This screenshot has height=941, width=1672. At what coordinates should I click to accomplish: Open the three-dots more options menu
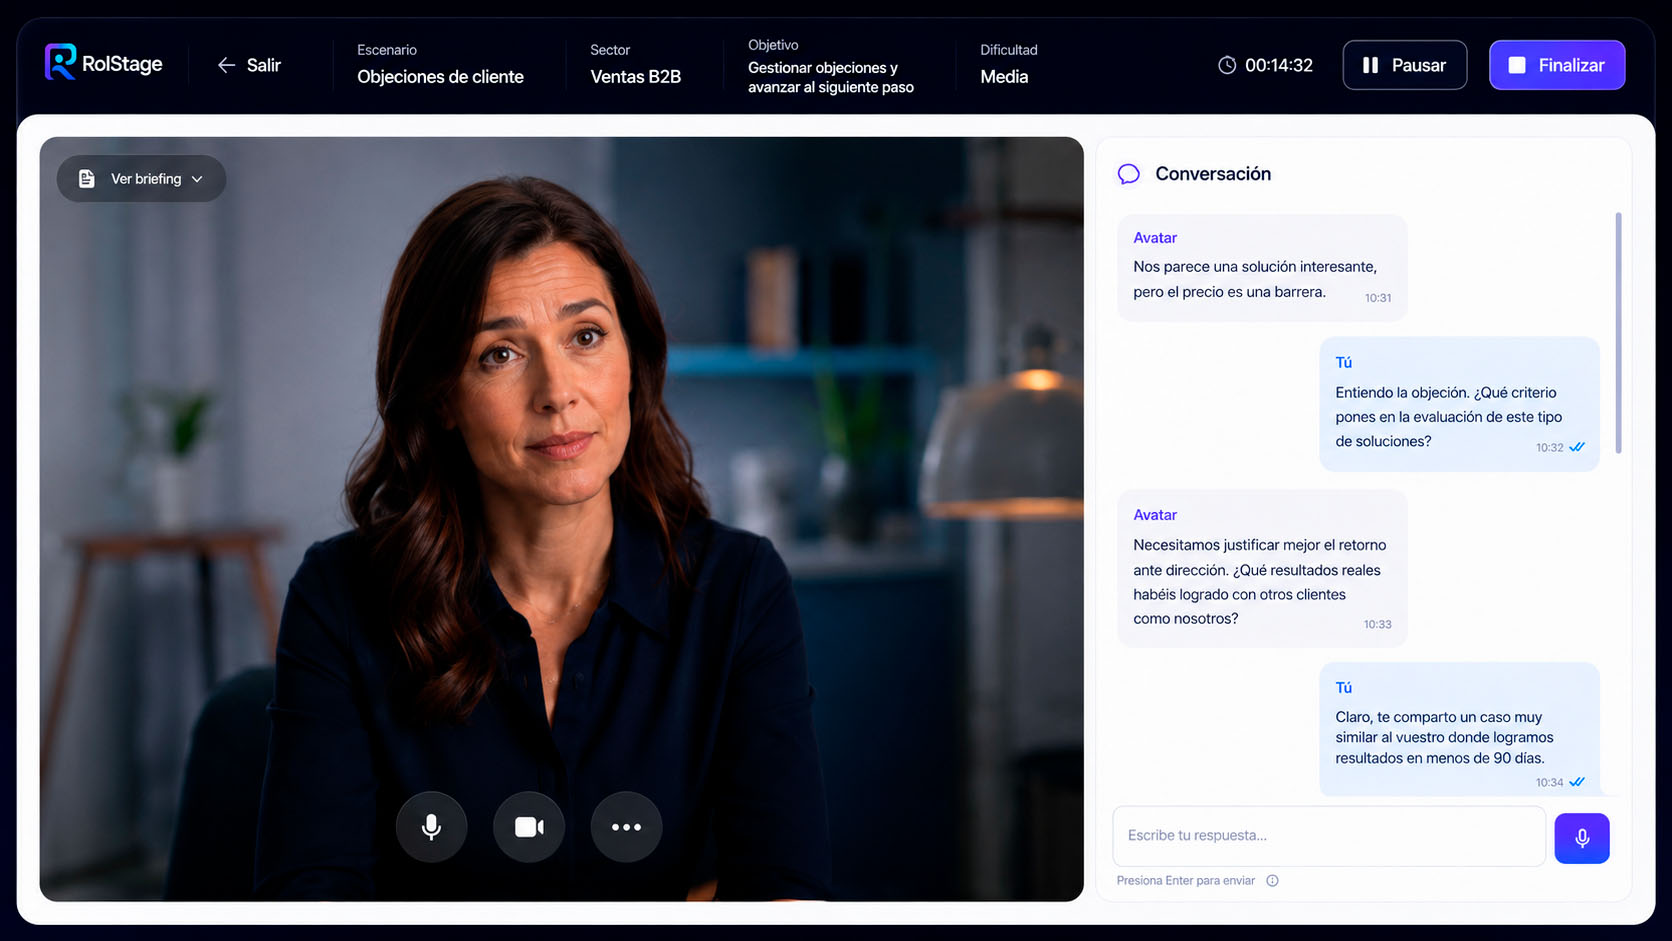tap(626, 827)
